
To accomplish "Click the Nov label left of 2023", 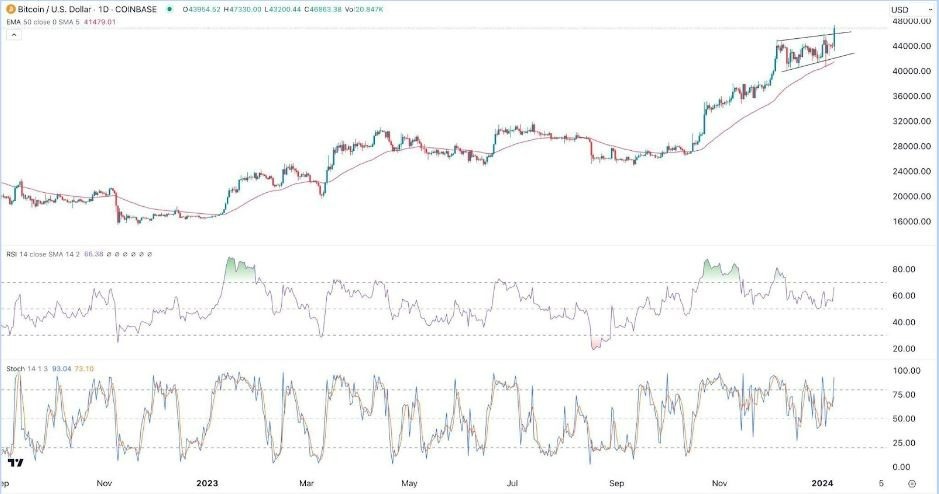I will [104, 483].
